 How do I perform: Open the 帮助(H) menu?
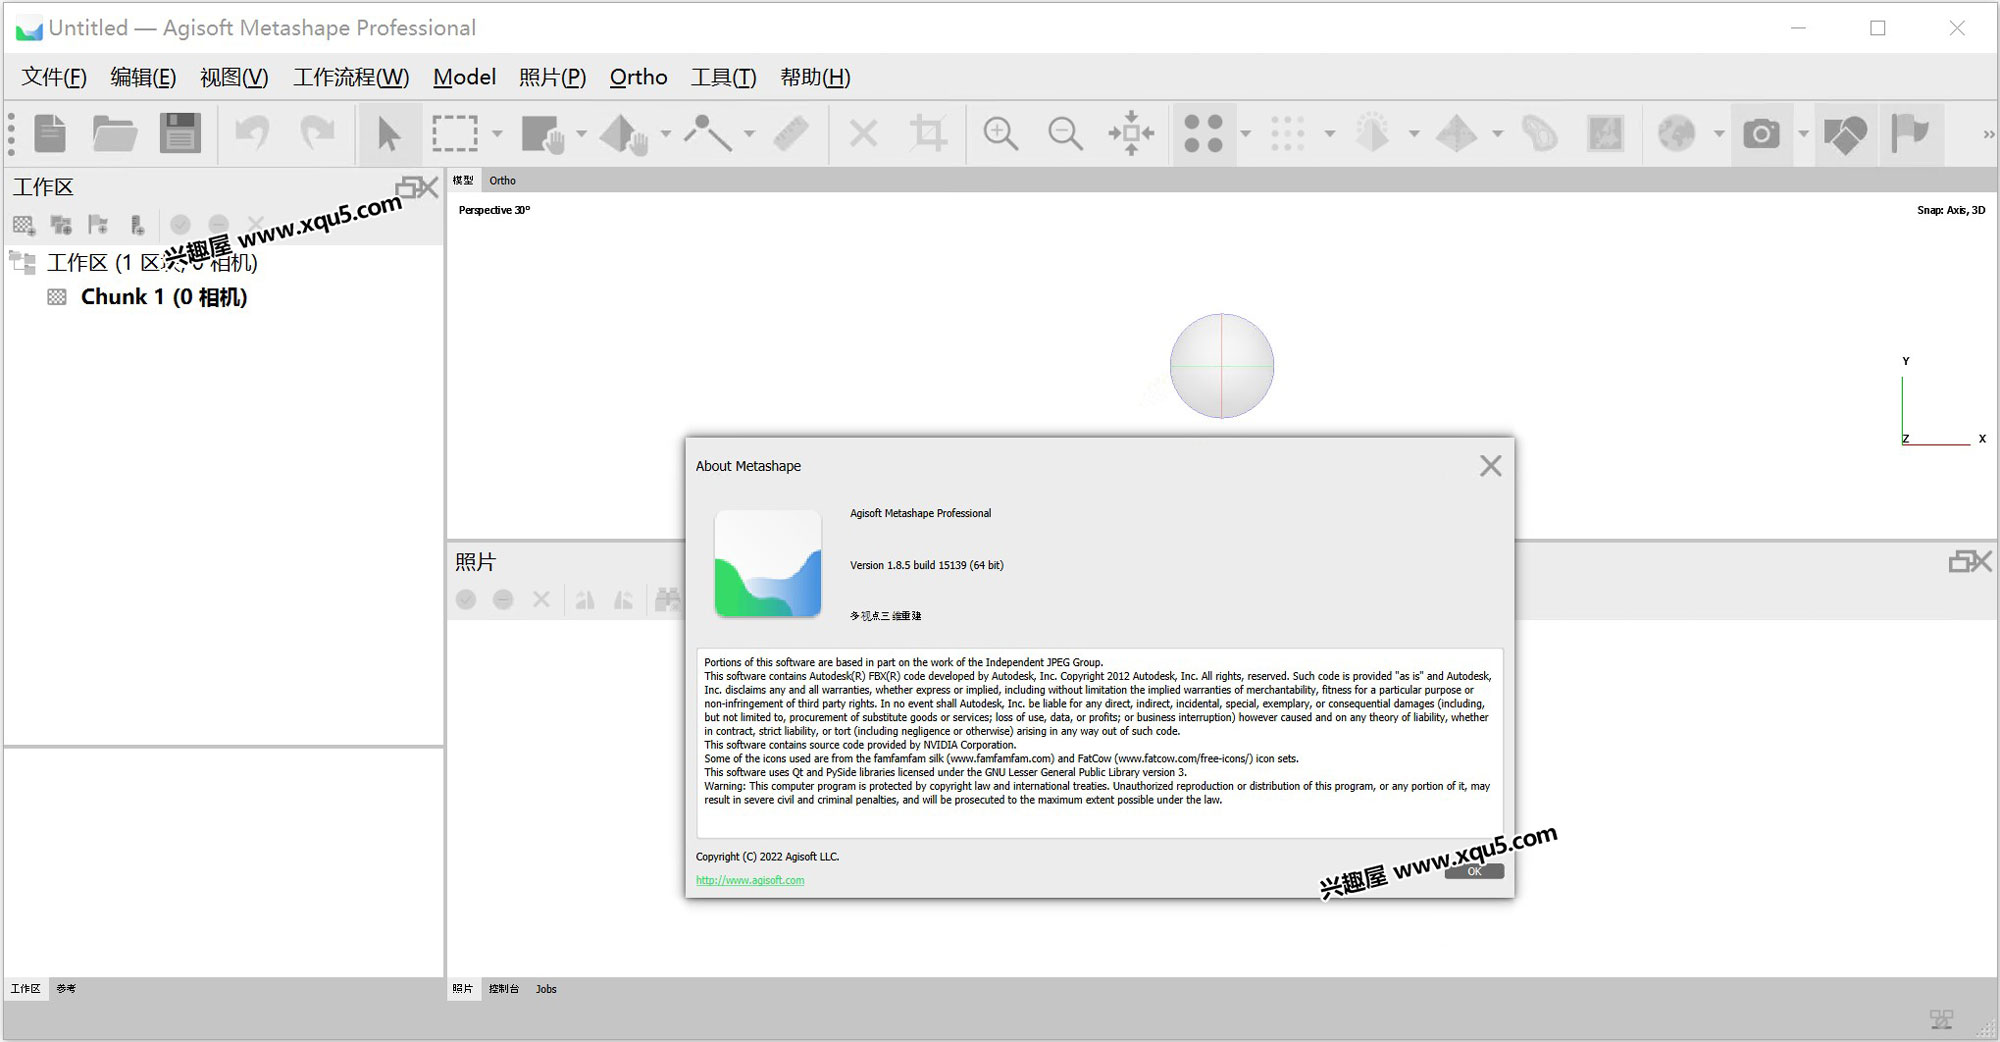pos(815,77)
